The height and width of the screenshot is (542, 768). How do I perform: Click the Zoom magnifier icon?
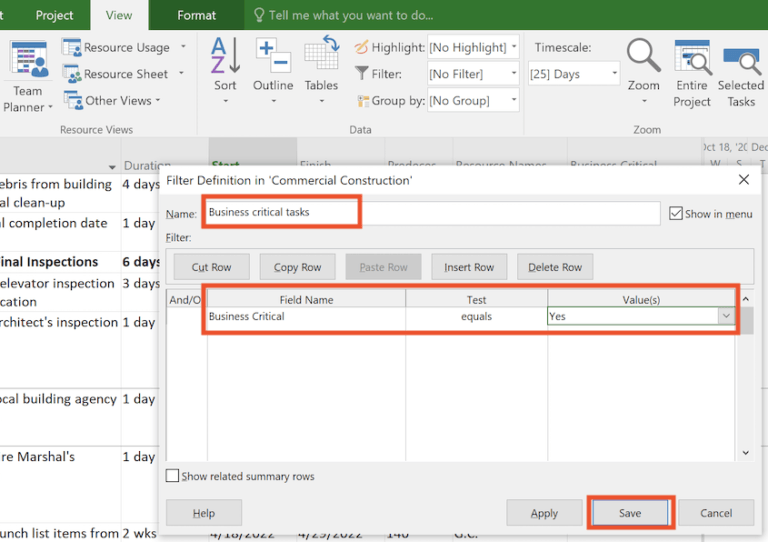tap(643, 55)
